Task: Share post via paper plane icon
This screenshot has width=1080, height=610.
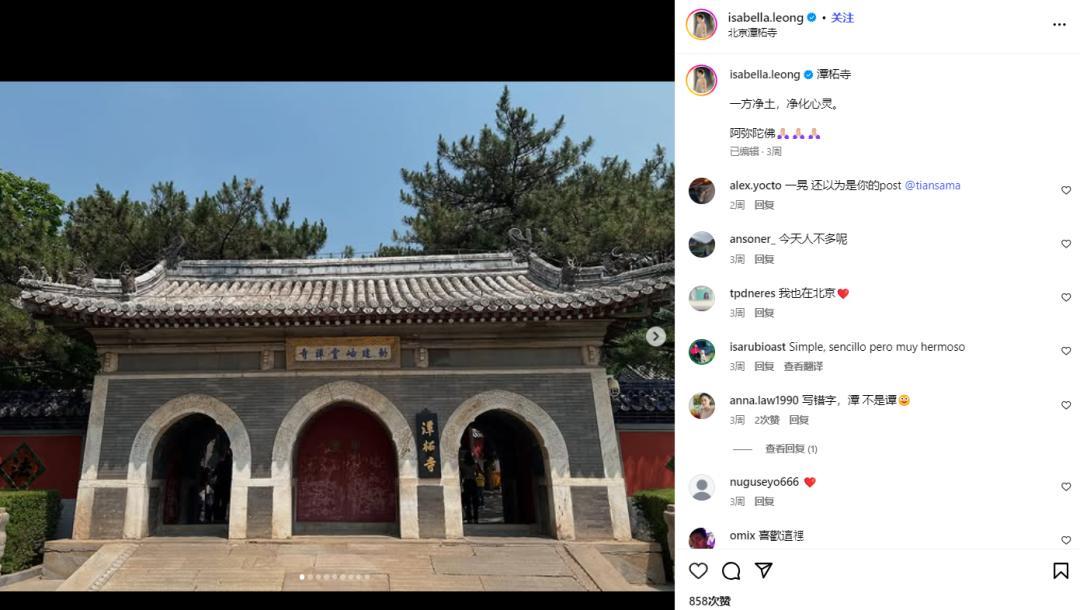Action: click(x=763, y=570)
